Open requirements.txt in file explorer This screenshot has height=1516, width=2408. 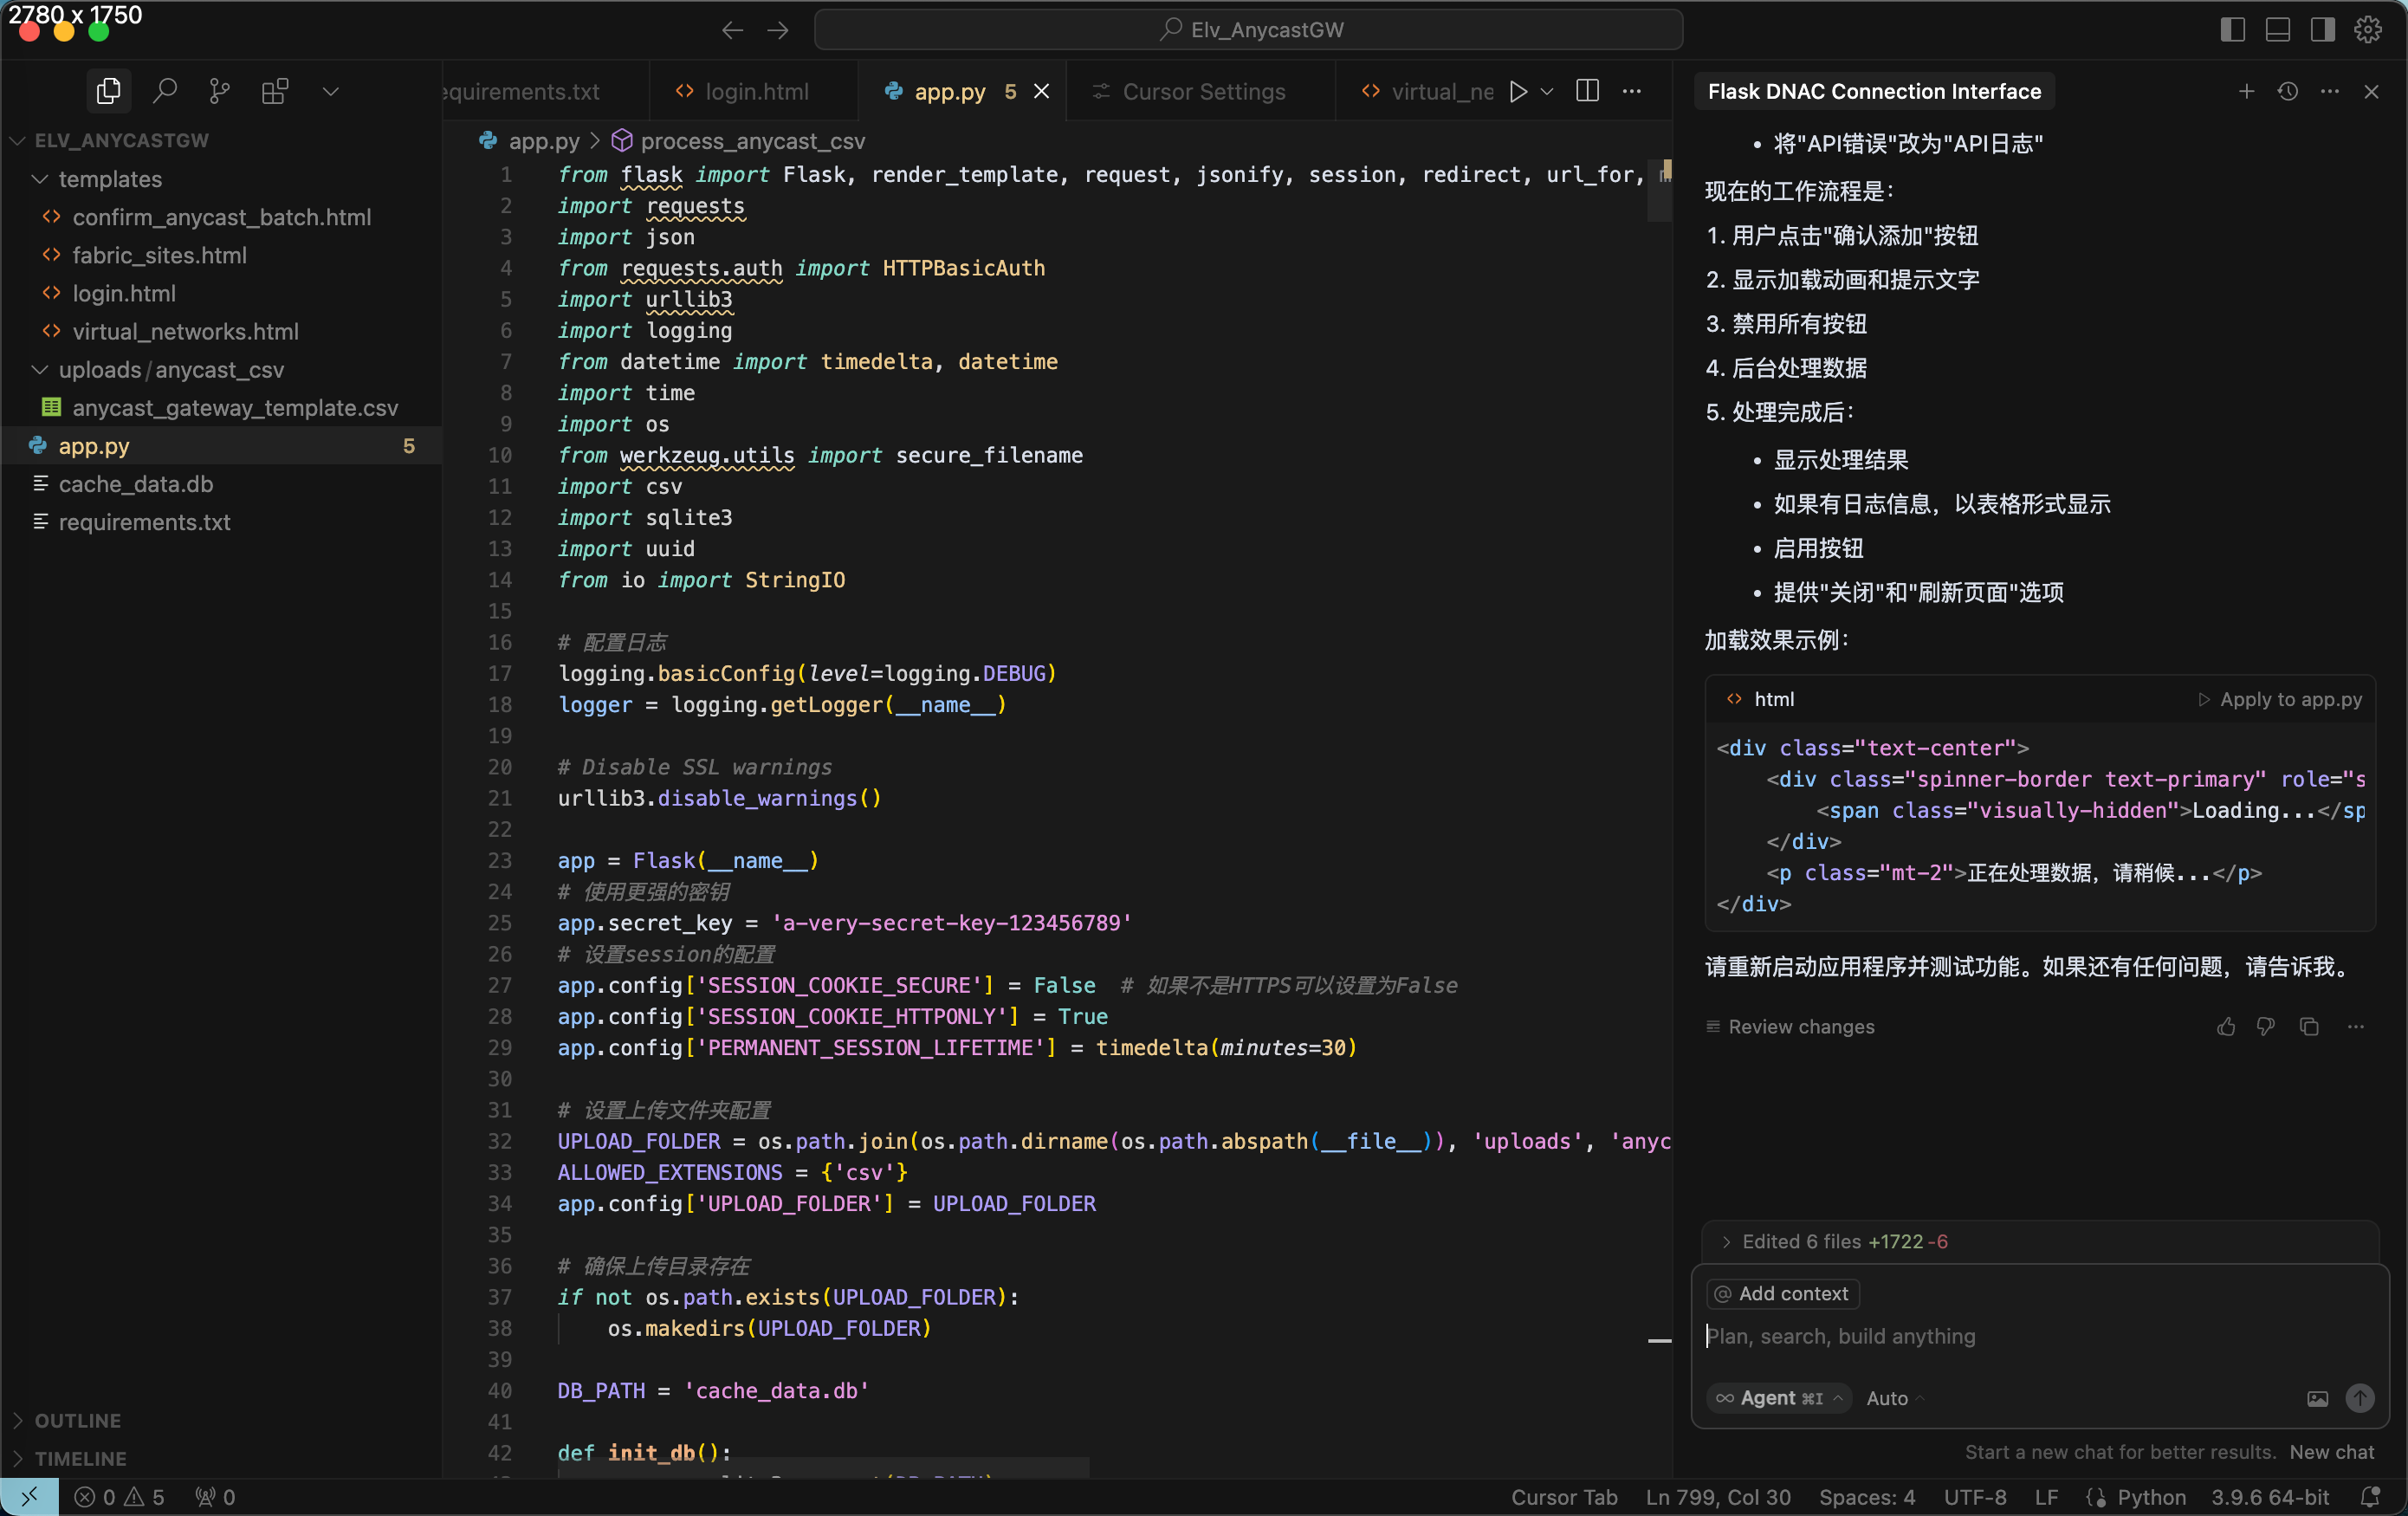coord(221,521)
